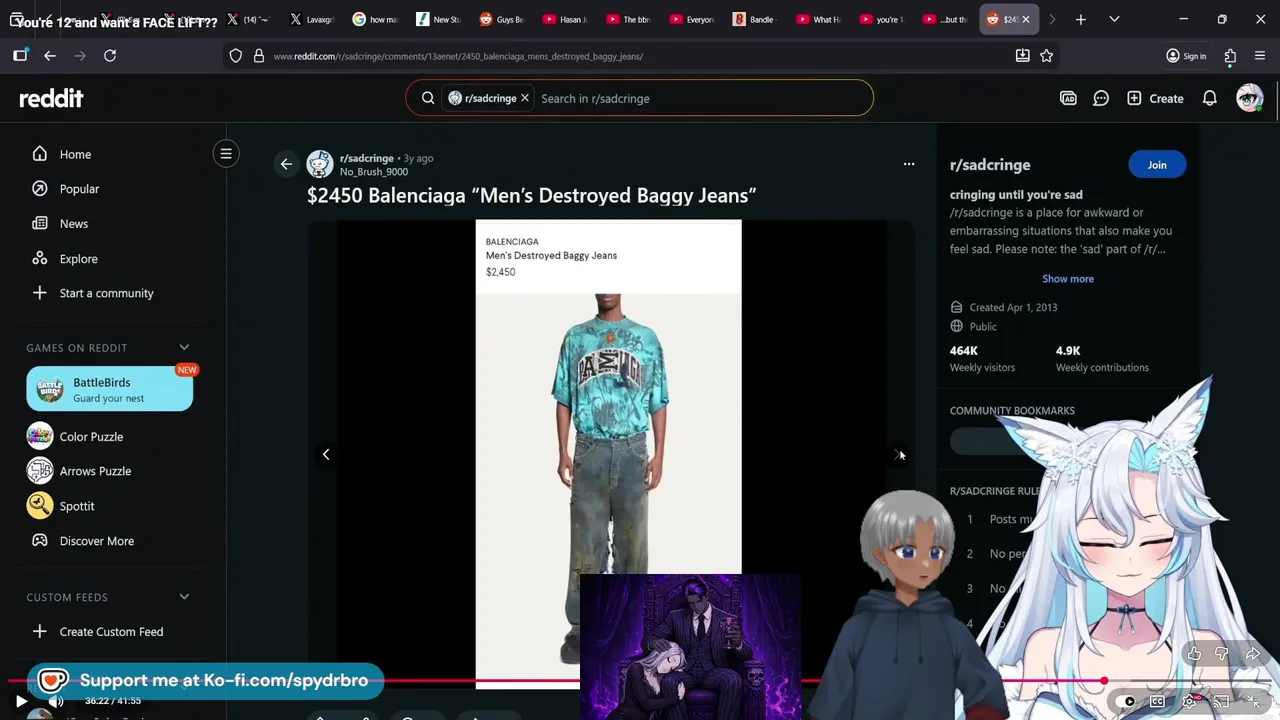Image resolution: width=1280 pixels, height=720 pixels.
Task: Open the user avatar menu
Action: pyautogui.click(x=1249, y=98)
